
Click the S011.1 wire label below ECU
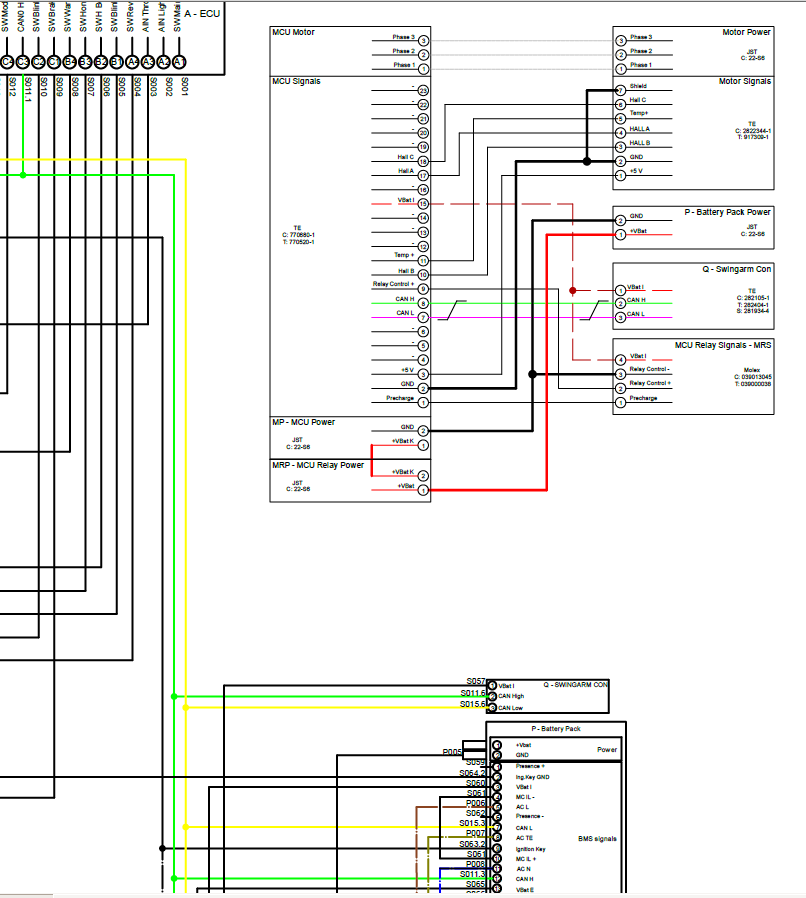(x=27, y=88)
